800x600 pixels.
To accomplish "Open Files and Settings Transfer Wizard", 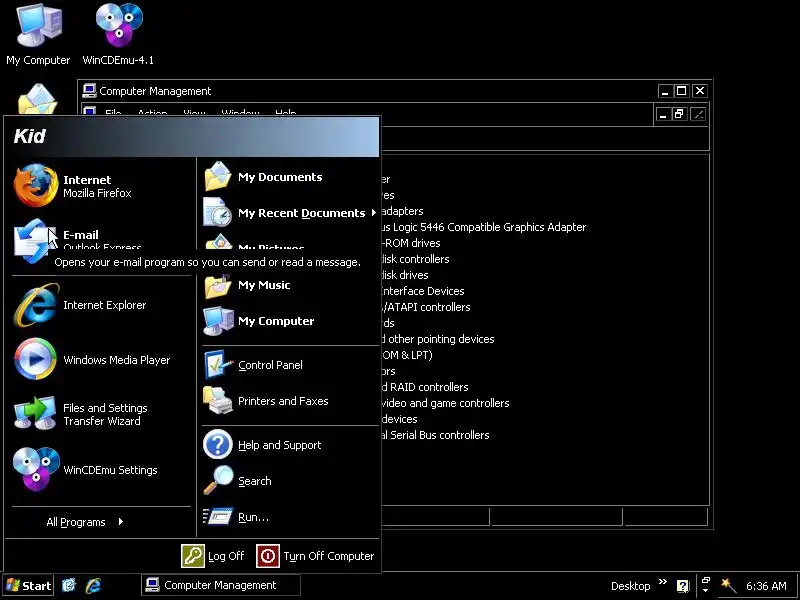I will tap(101, 414).
